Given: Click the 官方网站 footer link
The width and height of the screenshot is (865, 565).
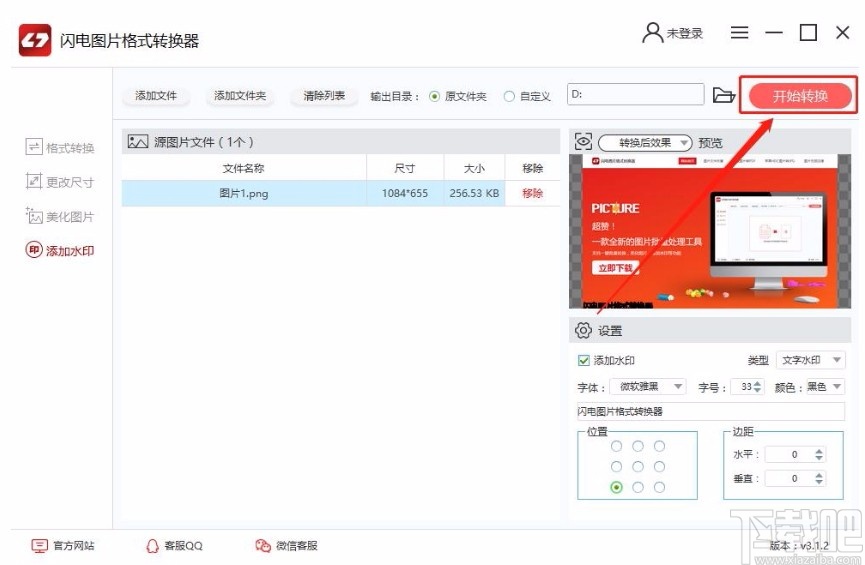Looking at the screenshot, I should (74, 546).
